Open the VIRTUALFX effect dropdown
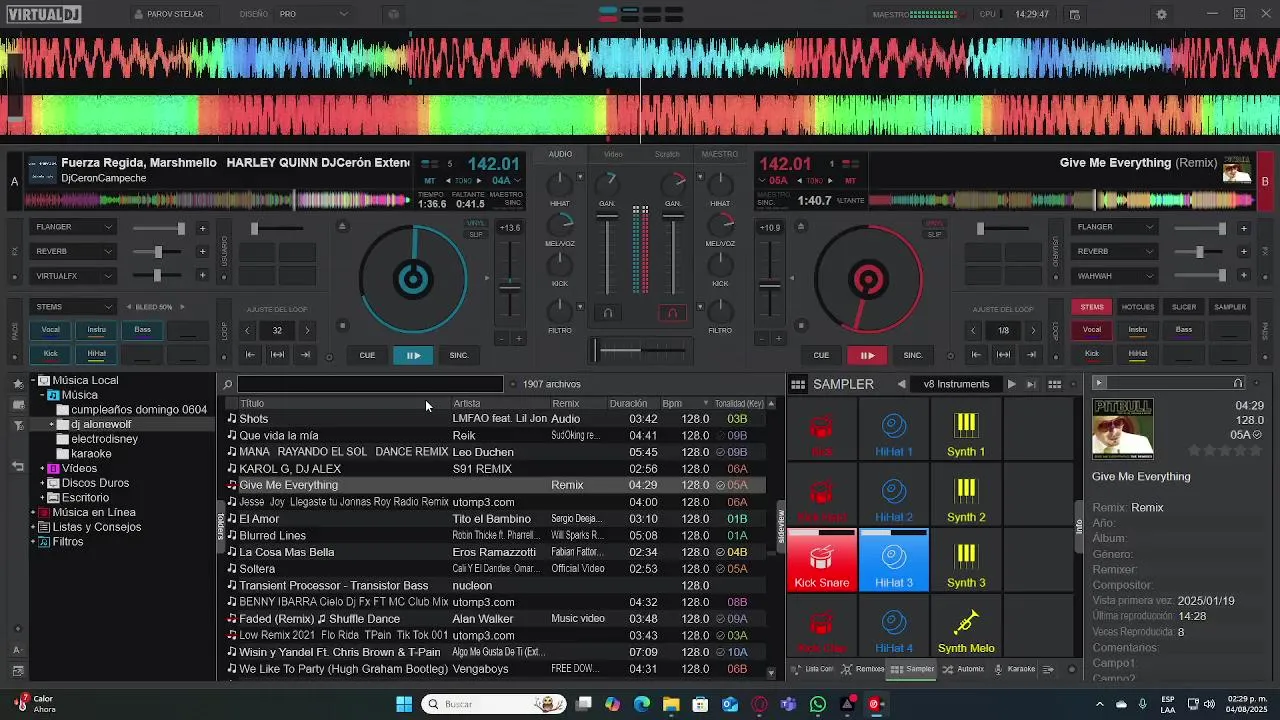The width and height of the screenshot is (1280, 720). [x=73, y=276]
